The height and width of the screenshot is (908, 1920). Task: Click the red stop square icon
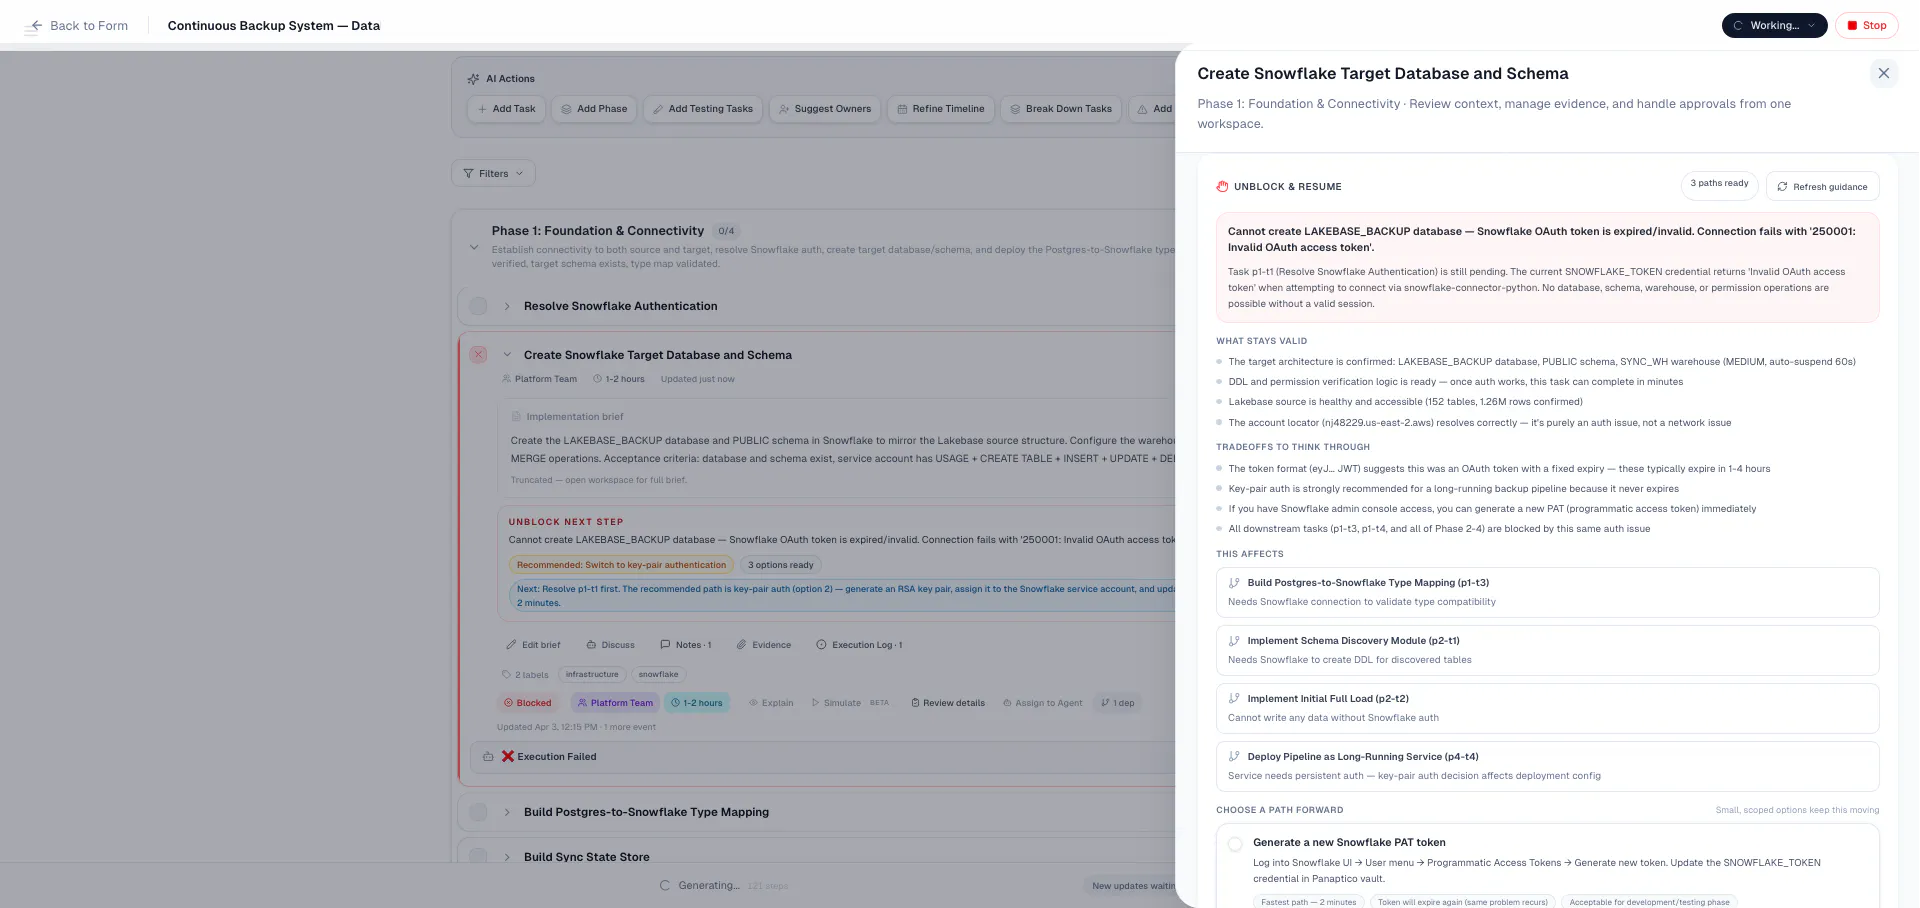tap(1852, 26)
